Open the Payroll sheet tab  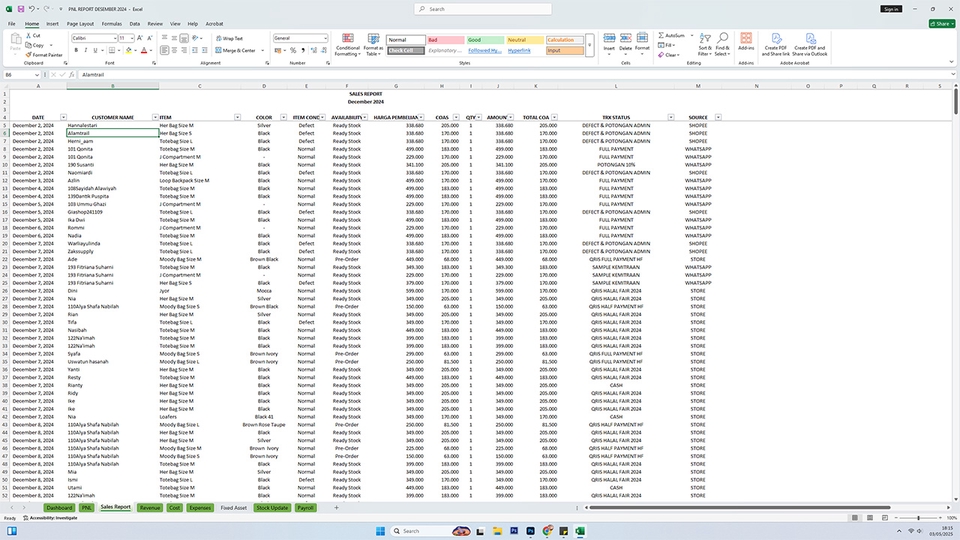pyautogui.click(x=305, y=508)
